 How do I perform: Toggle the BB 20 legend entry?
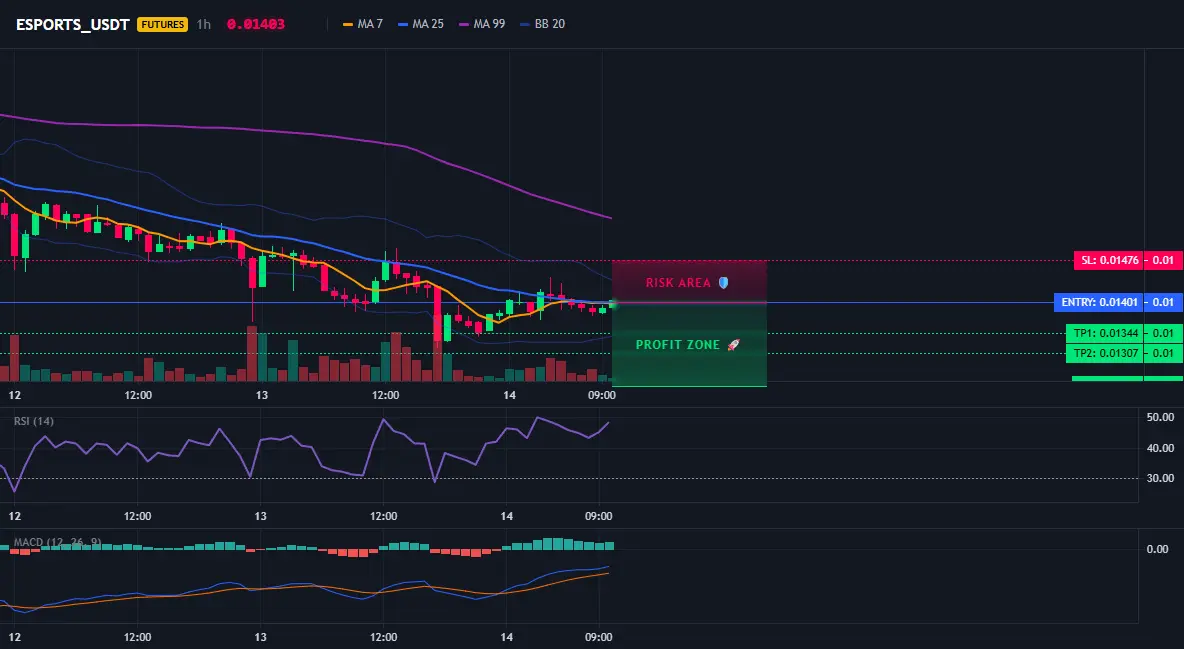(x=543, y=24)
